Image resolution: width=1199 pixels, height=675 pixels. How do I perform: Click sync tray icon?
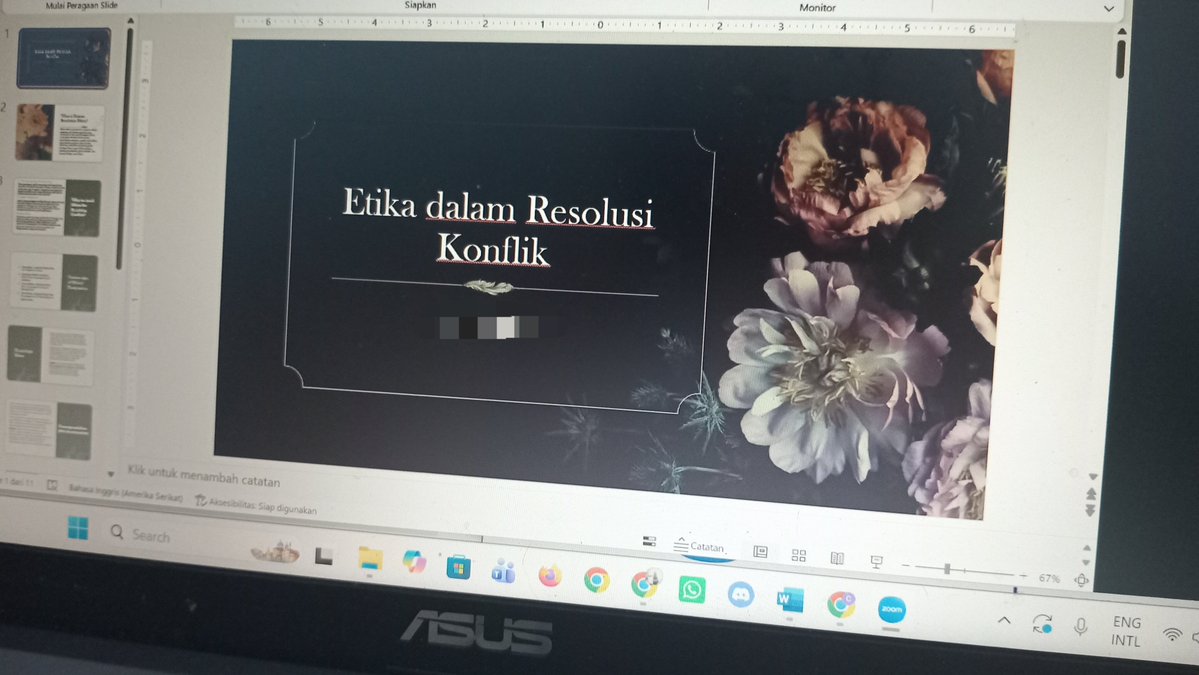click(x=1042, y=624)
